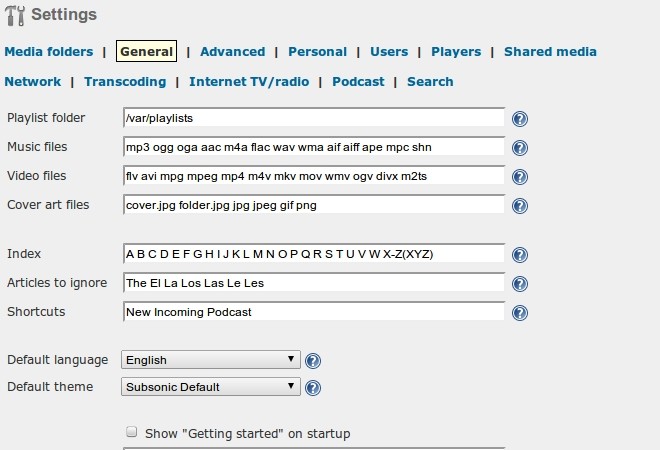Select the Players settings tab

point(456,52)
